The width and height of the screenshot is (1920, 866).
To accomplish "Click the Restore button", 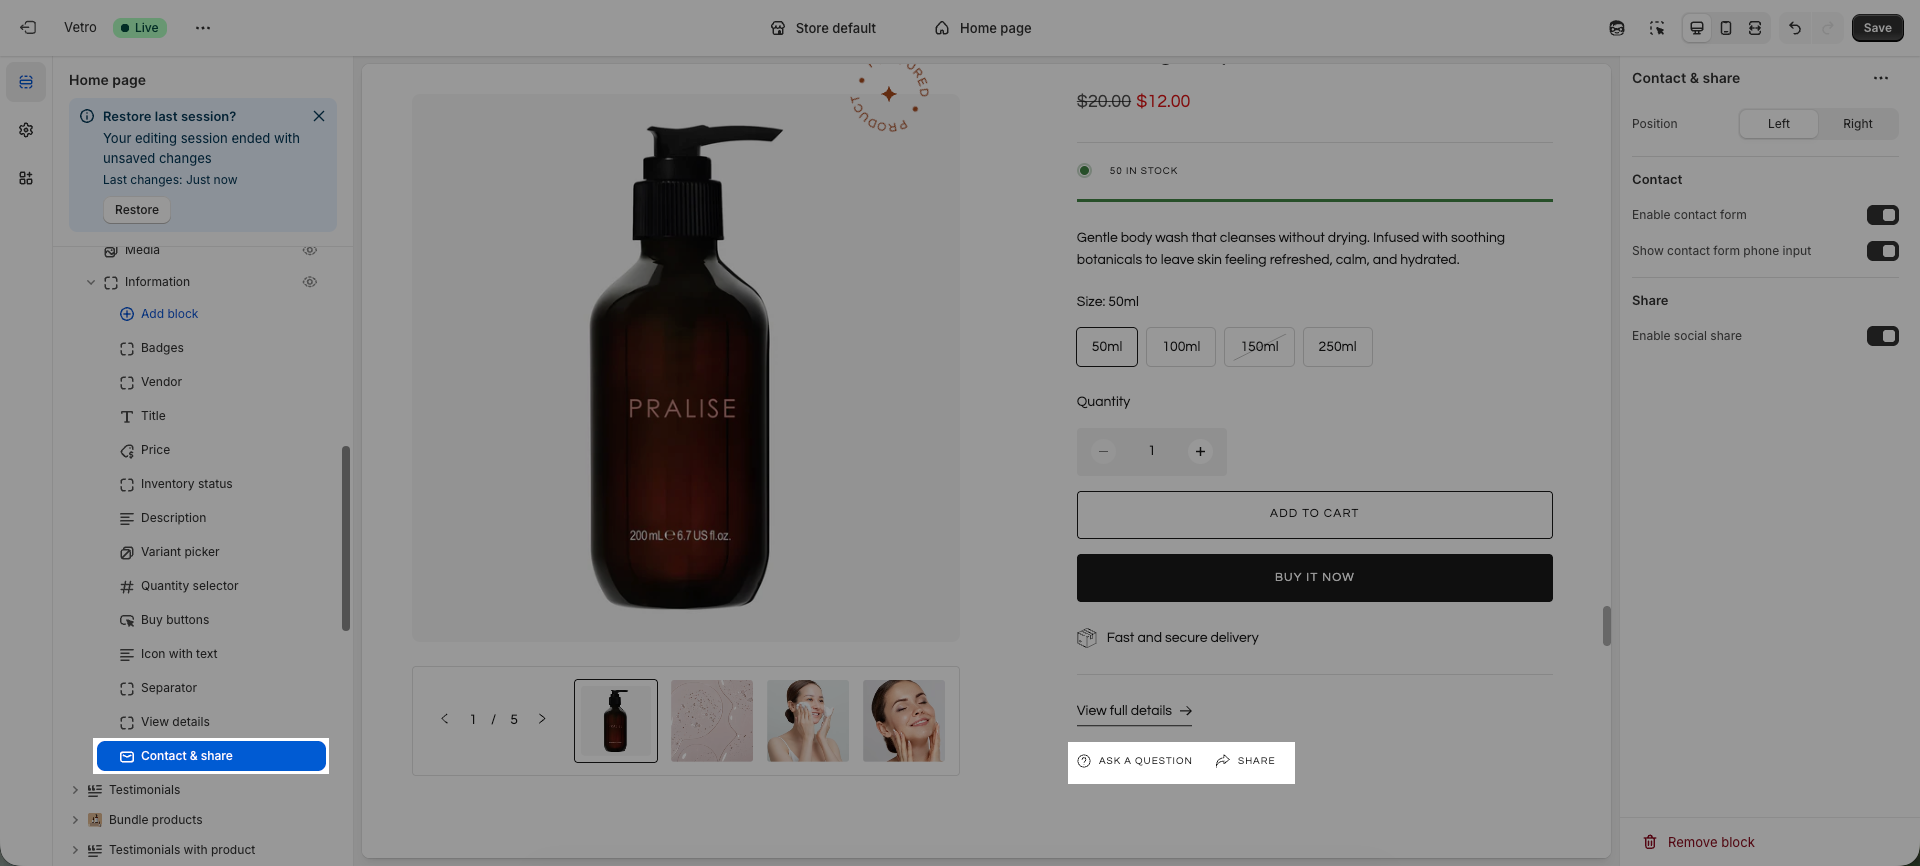I will (x=137, y=210).
